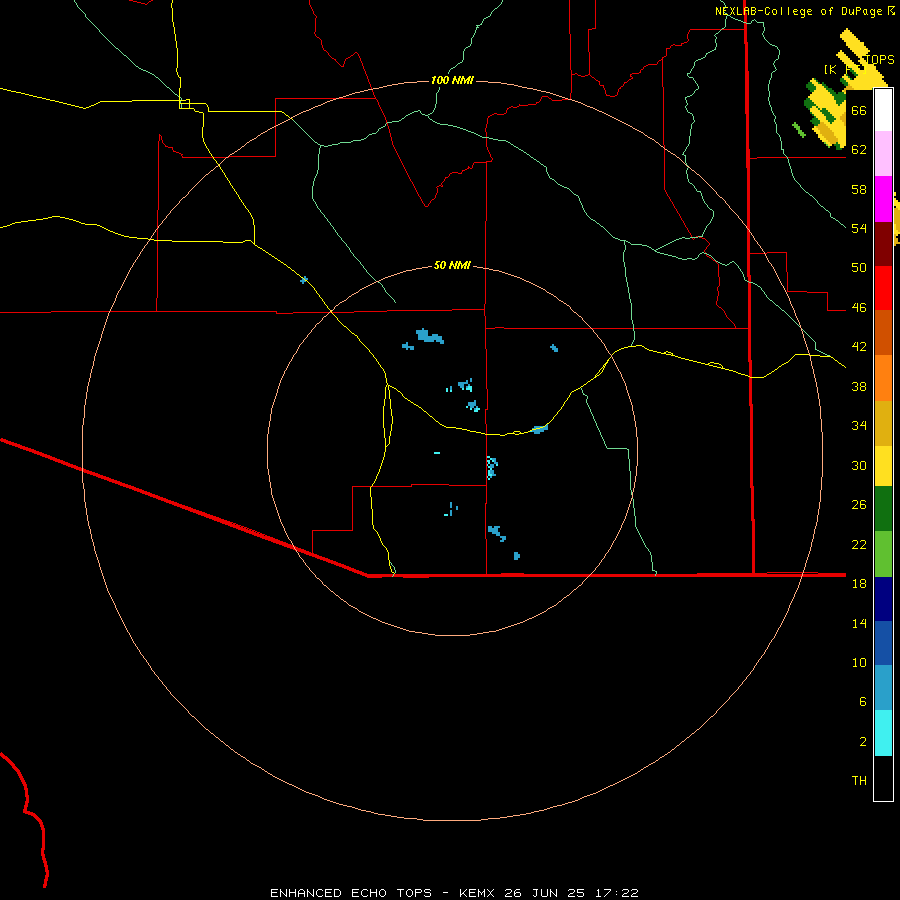Click the '66' legend value

pyautogui.click(x=859, y=110)
